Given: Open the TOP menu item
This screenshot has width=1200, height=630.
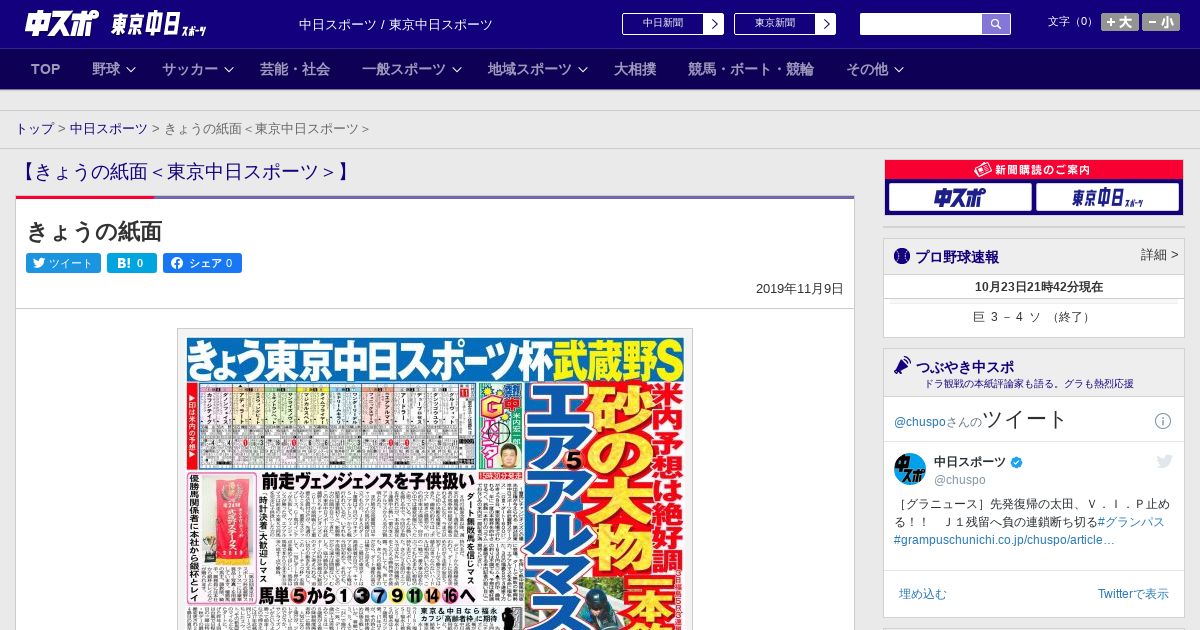Looking at the screenshot, I should 46,69.
